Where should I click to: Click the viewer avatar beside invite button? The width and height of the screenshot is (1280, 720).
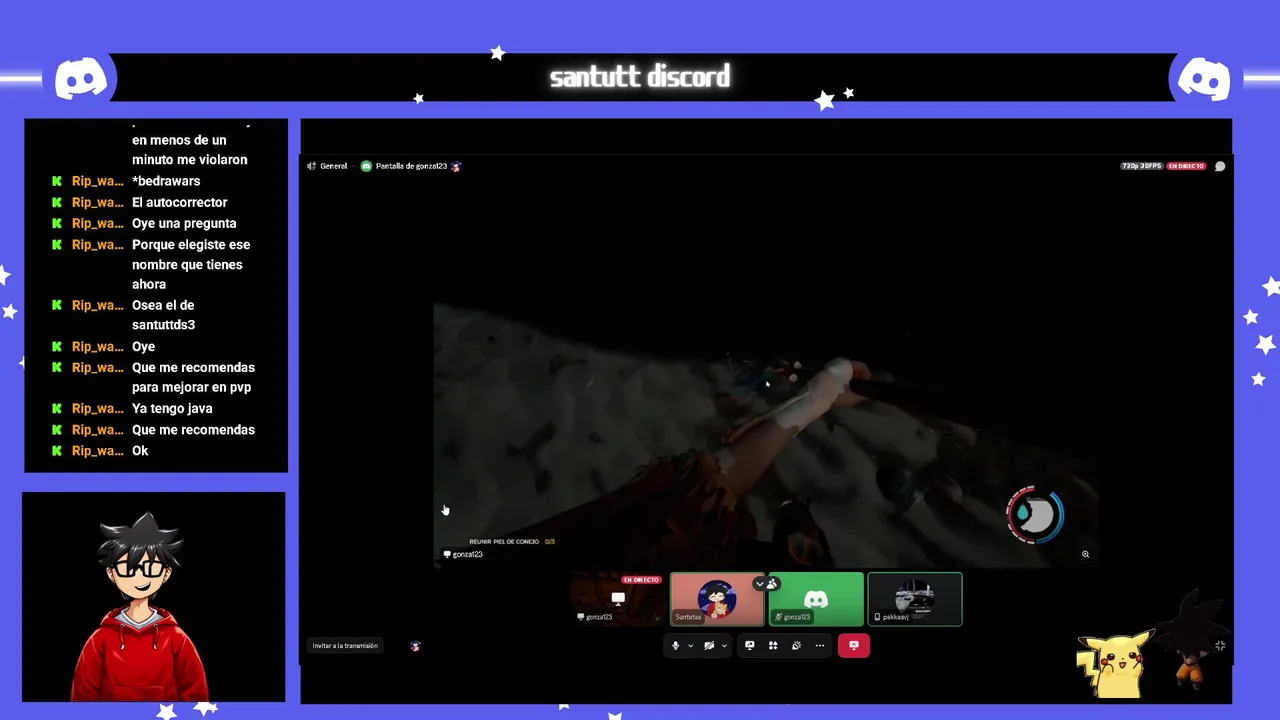[415, 646]
